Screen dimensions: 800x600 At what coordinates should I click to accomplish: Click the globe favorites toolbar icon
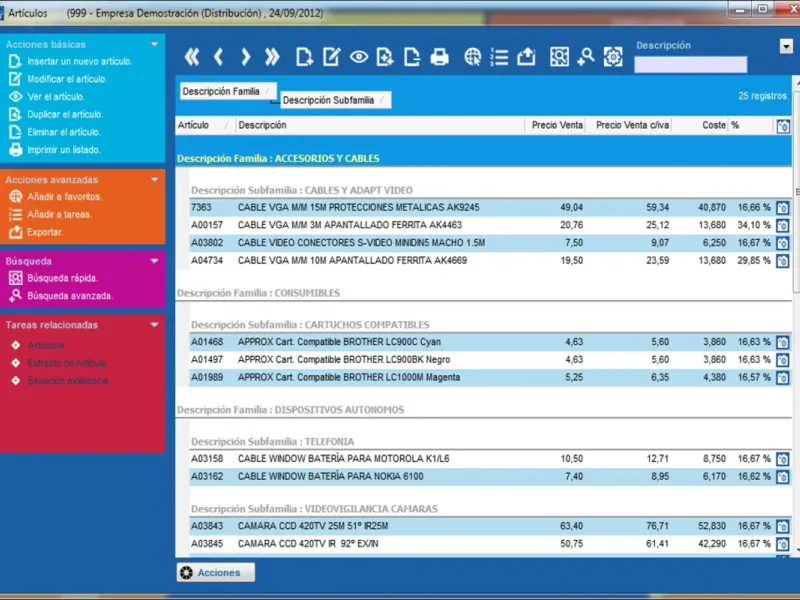coord(472,57)
